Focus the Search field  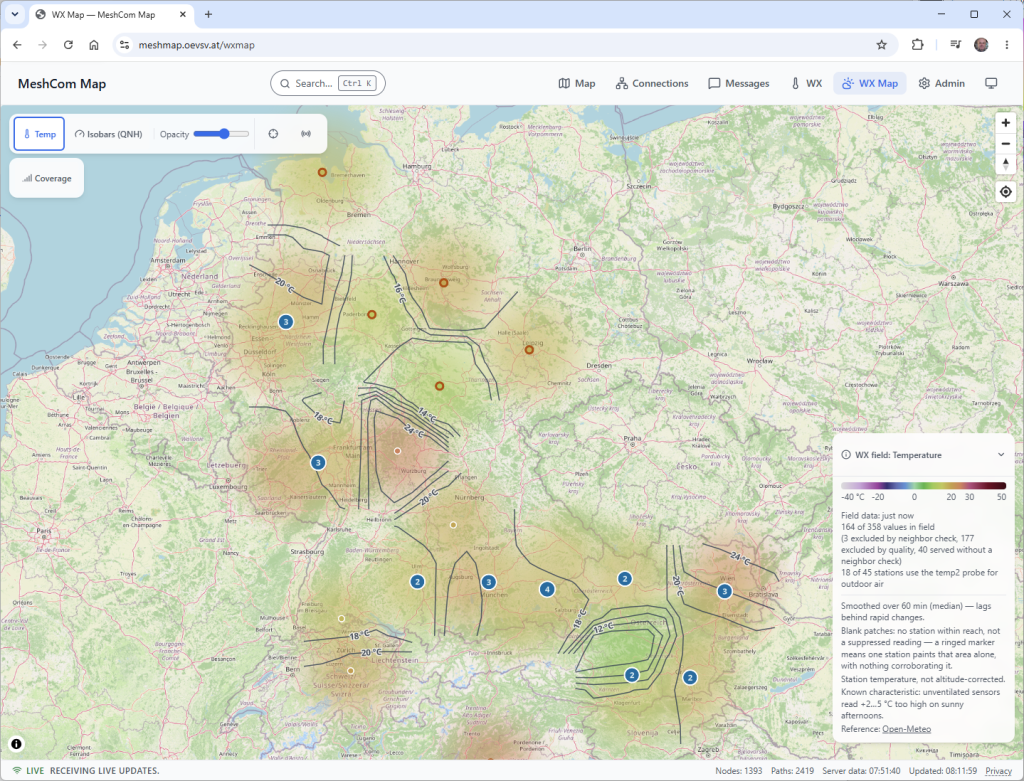pyautogui.click(x=328, y=84)
